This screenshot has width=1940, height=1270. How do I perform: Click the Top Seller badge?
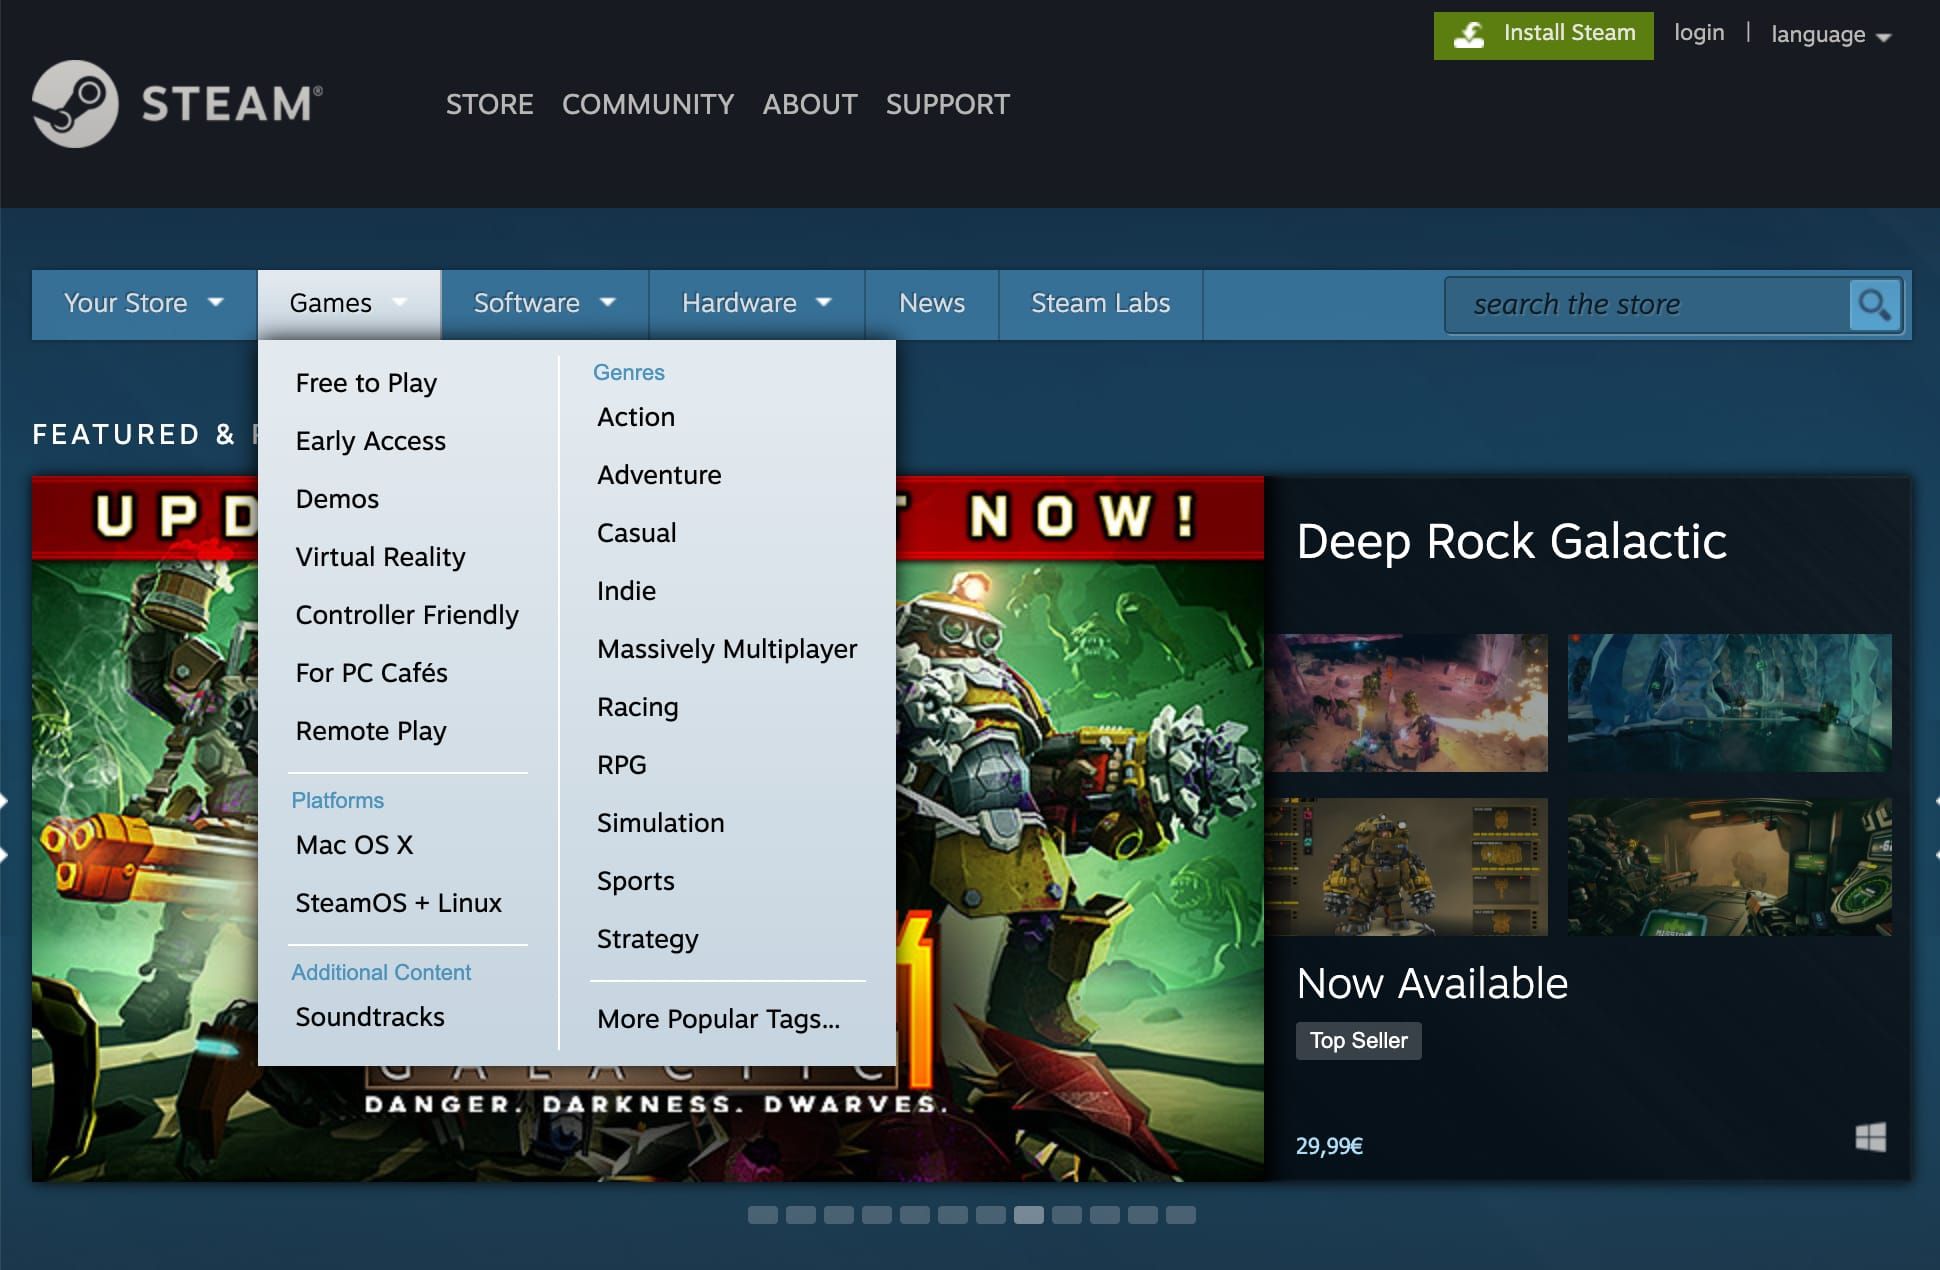(1358, 1040)
